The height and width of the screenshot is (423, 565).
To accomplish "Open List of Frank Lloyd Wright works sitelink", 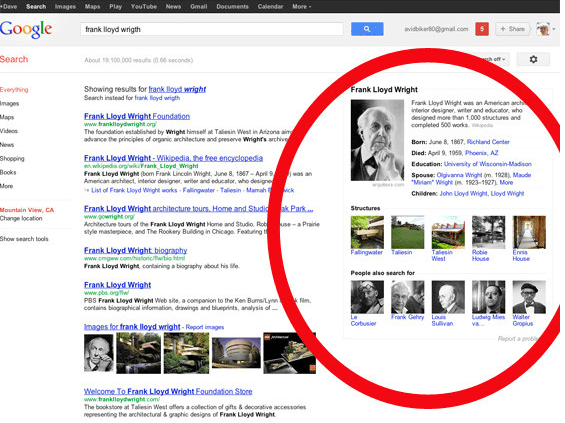I will pyautogui.click(x=134, y=190).
